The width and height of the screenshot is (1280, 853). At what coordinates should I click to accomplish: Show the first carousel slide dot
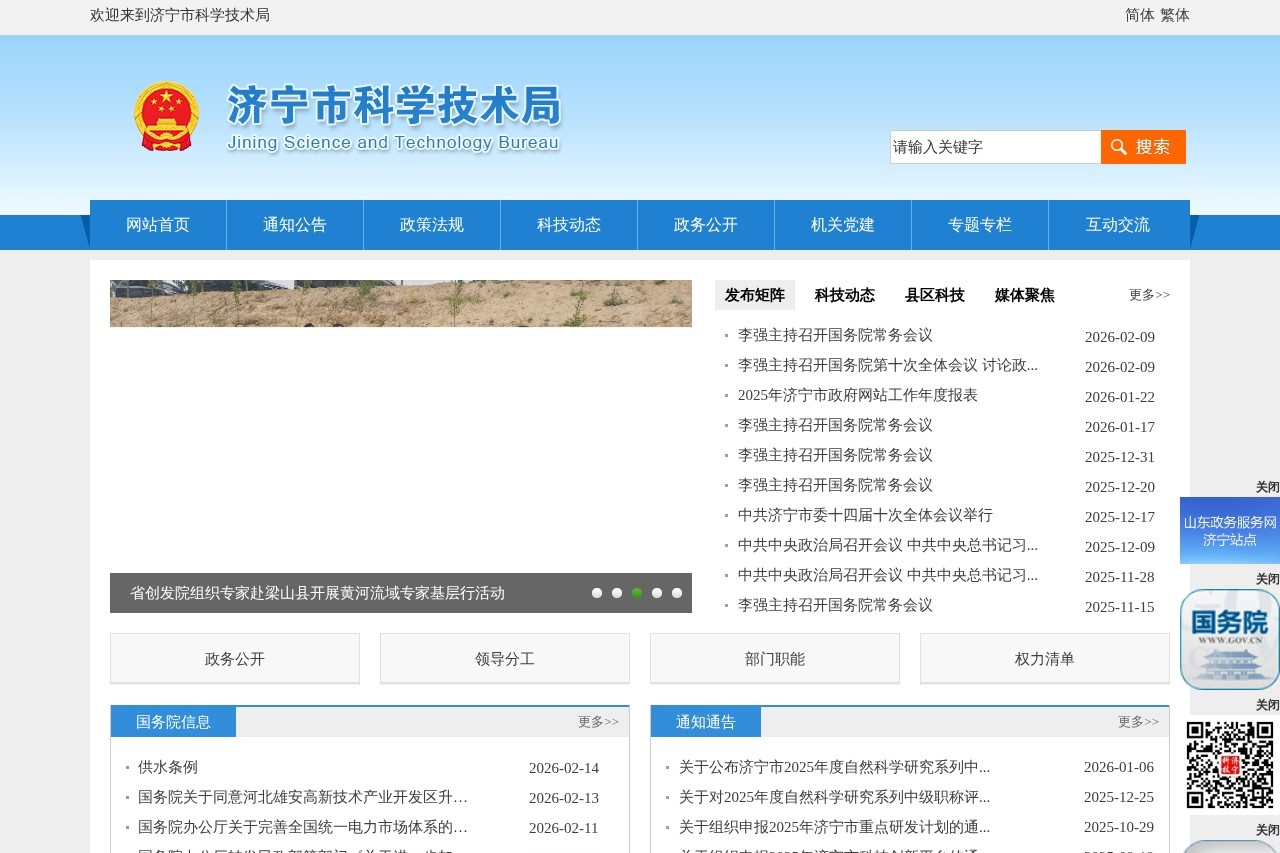(x=597, y=593)
